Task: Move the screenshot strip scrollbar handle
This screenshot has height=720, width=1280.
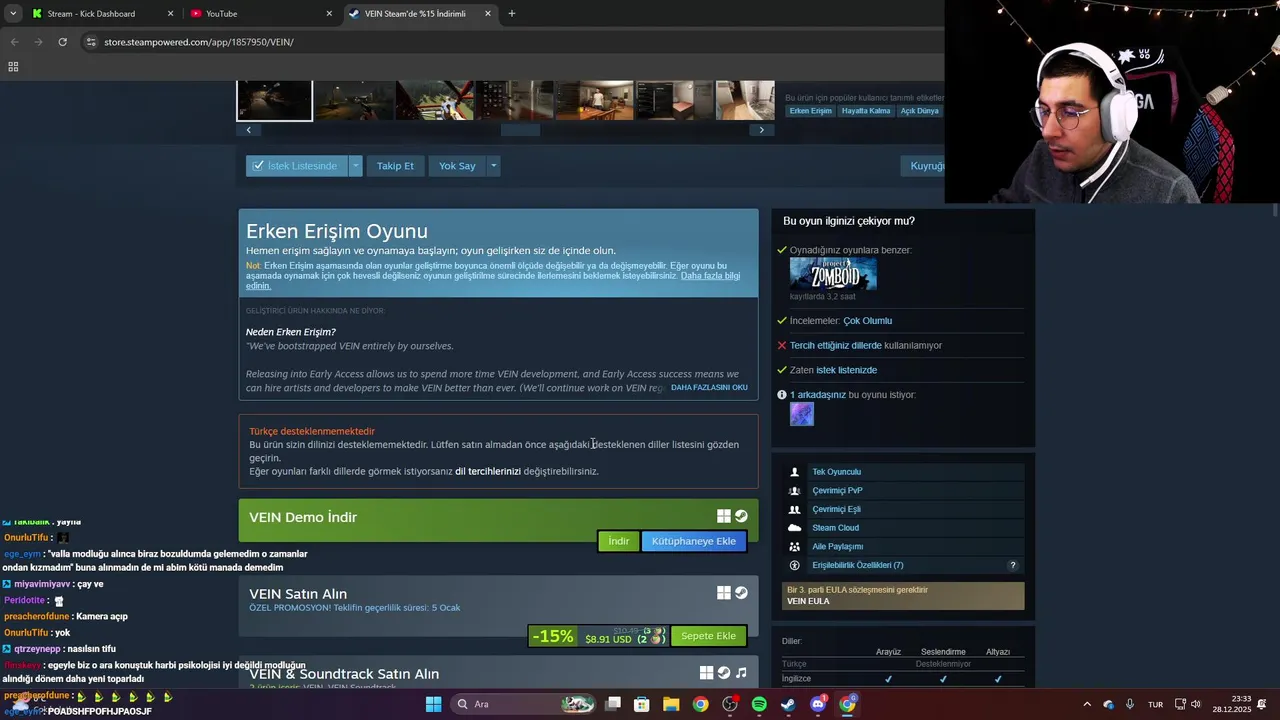Action: (520, 130)
